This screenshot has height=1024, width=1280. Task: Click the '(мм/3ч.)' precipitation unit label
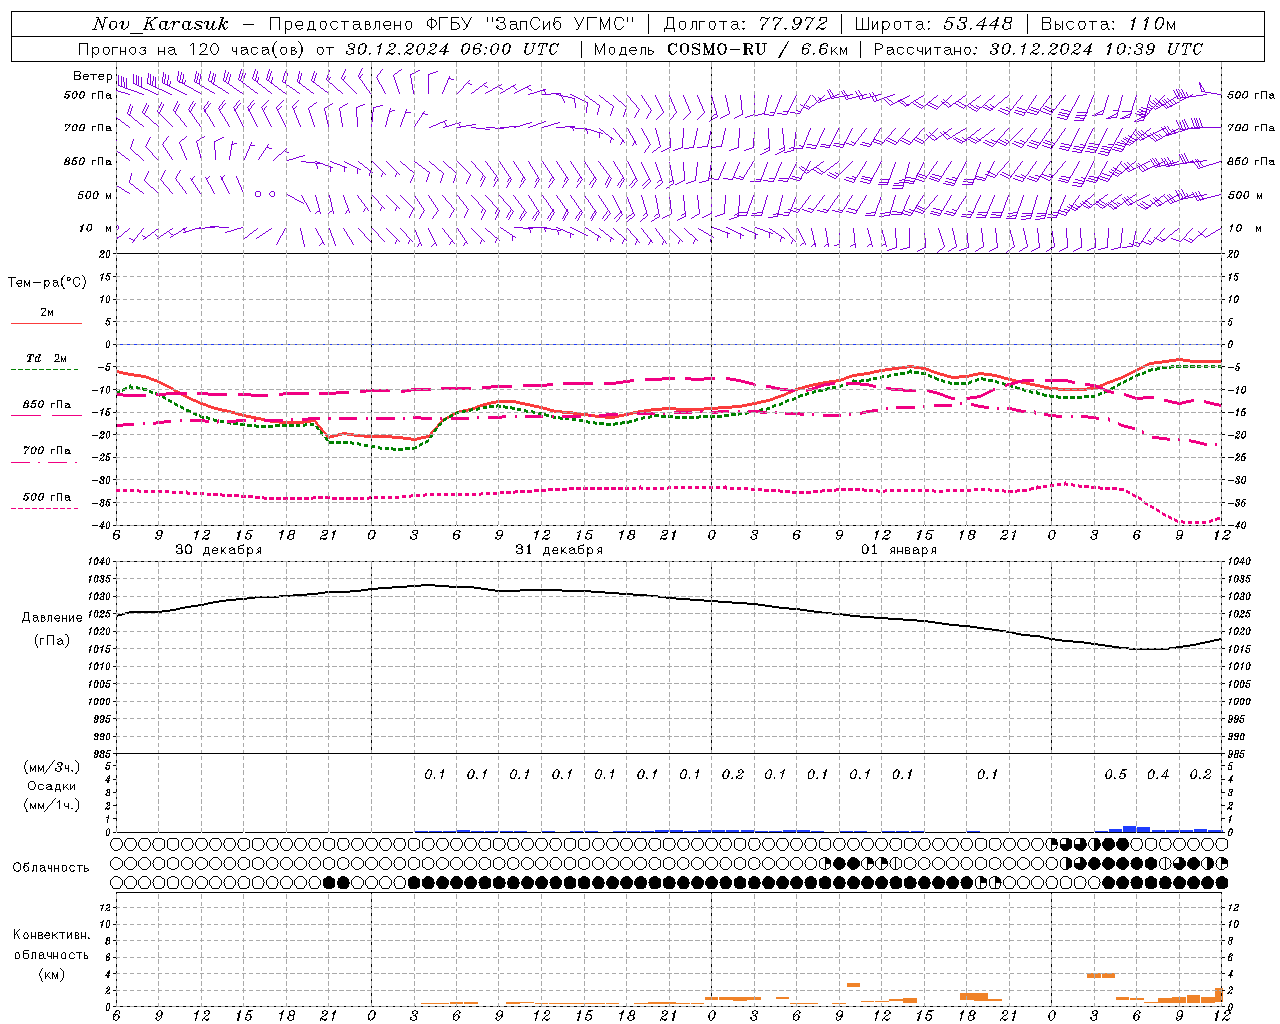pyautogui.click(x=52, y=767)
